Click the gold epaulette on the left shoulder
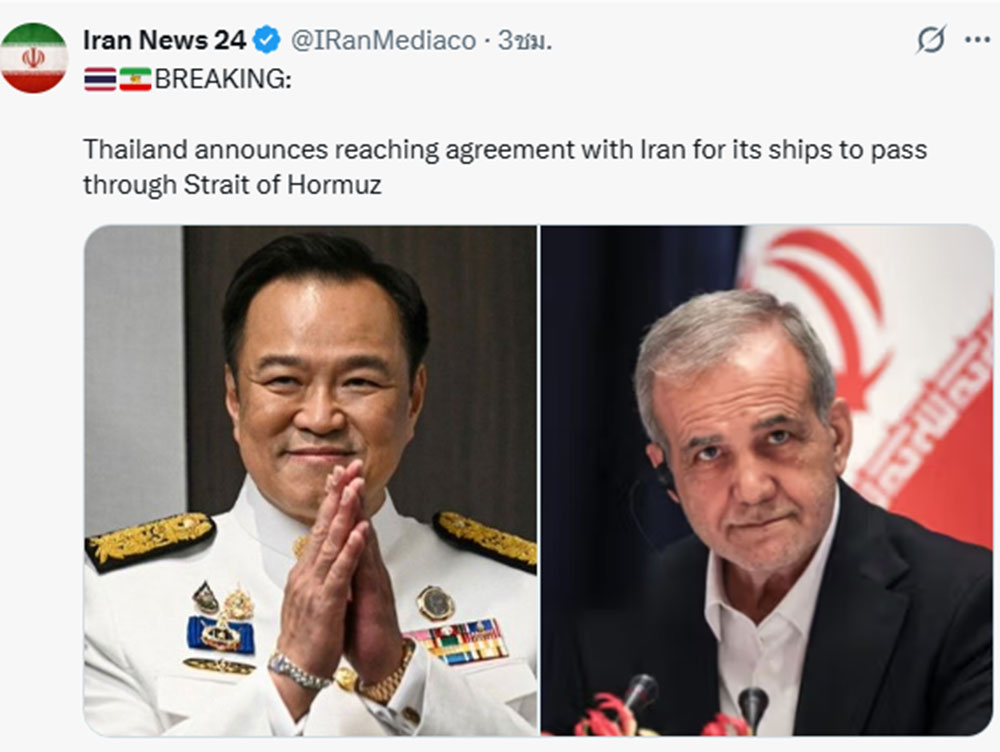The width and height of the screenshot is (1000, 752). pyautogui.click(x=151, y=540)
